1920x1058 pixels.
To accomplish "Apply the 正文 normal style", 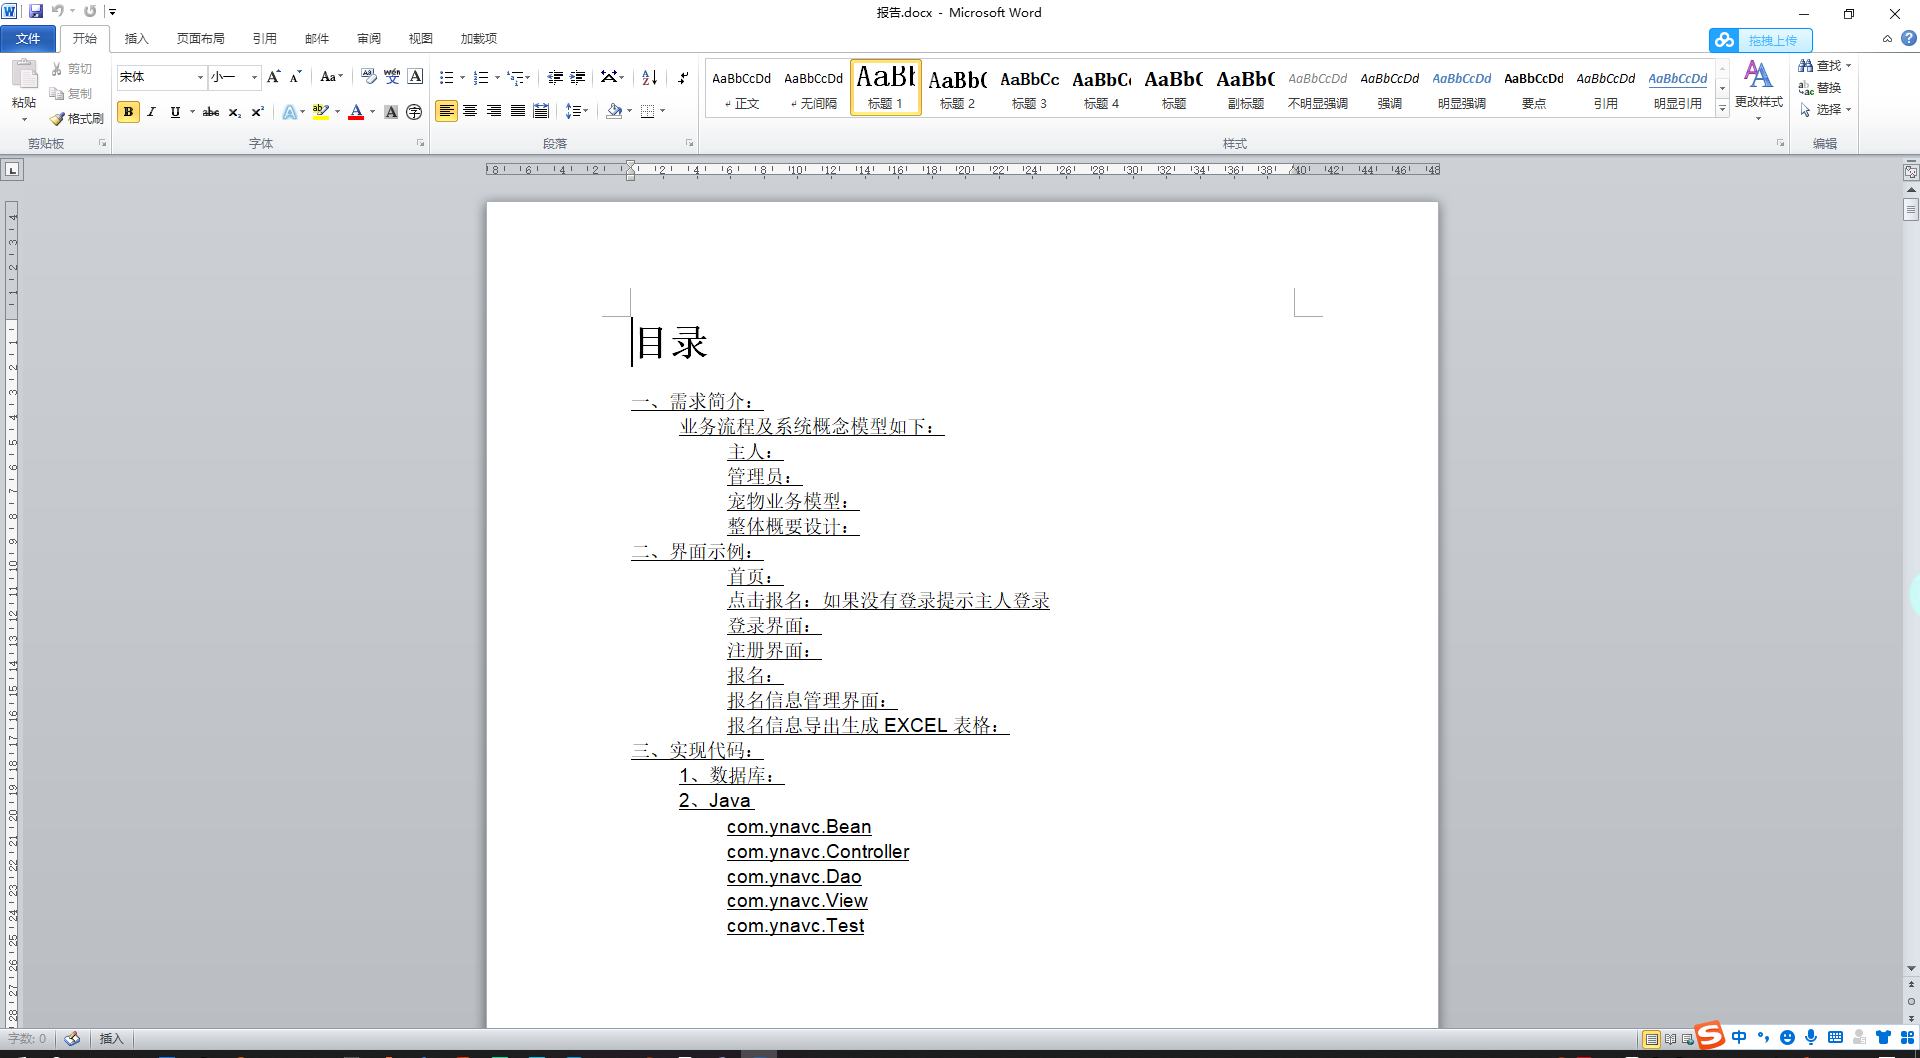I will (742, 87).
